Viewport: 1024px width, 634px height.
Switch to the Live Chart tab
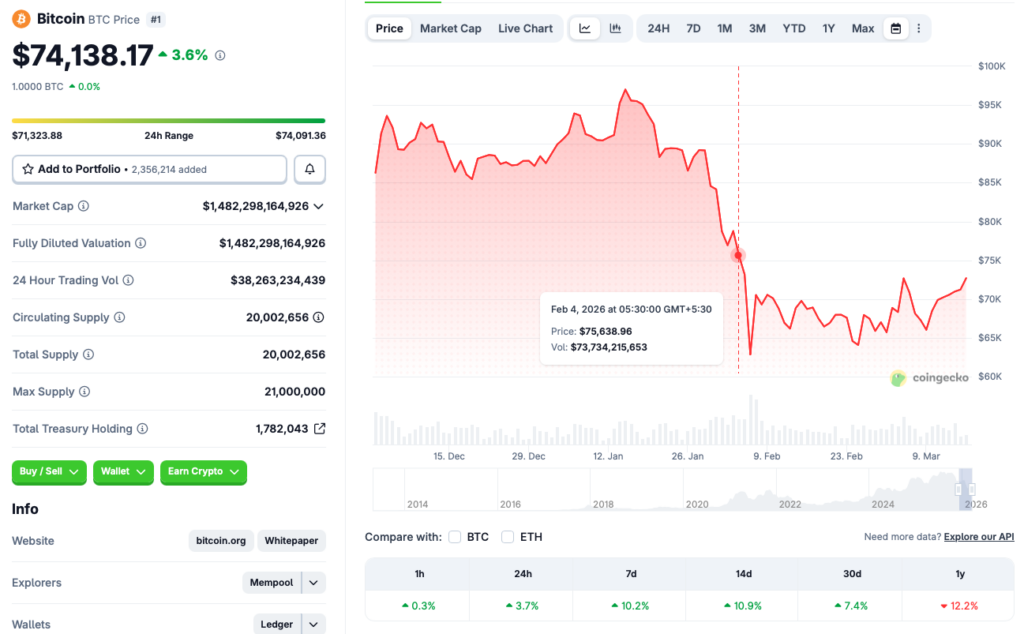(x=525, y=28)
